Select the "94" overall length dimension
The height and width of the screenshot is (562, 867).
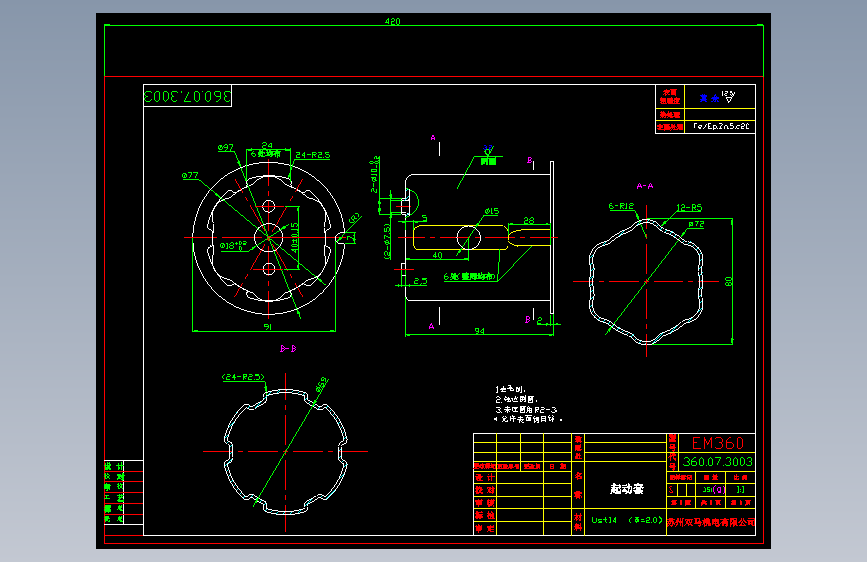(479, 331)
